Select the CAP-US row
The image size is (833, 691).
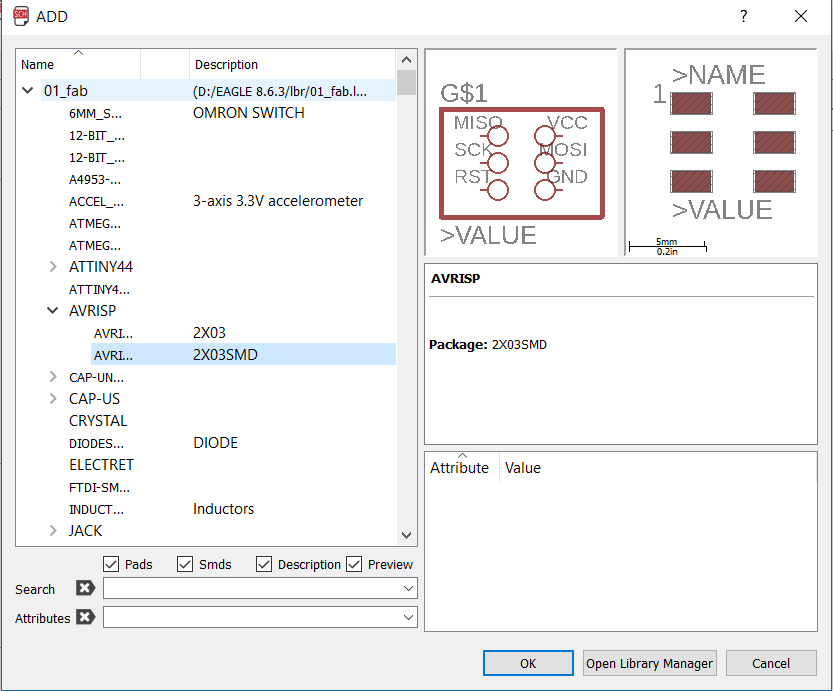point(206,398)
